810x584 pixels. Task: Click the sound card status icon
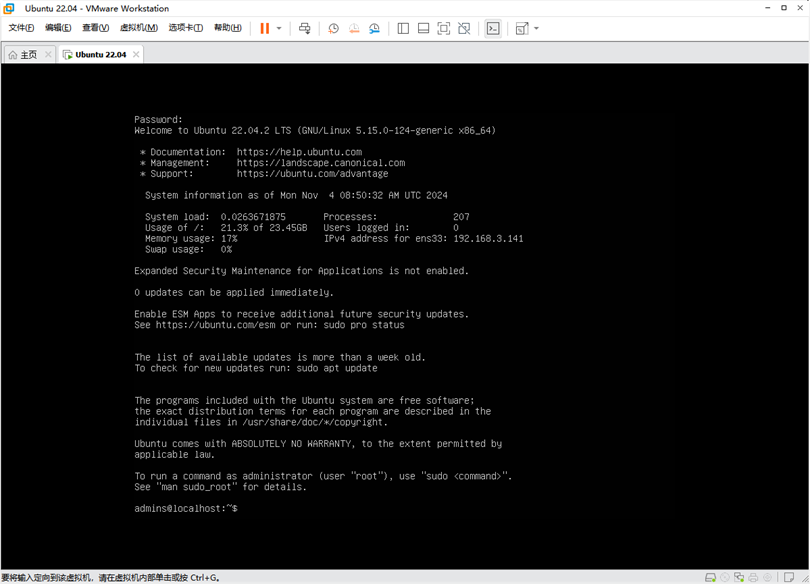pyautogui.click(x=768, y=577)
